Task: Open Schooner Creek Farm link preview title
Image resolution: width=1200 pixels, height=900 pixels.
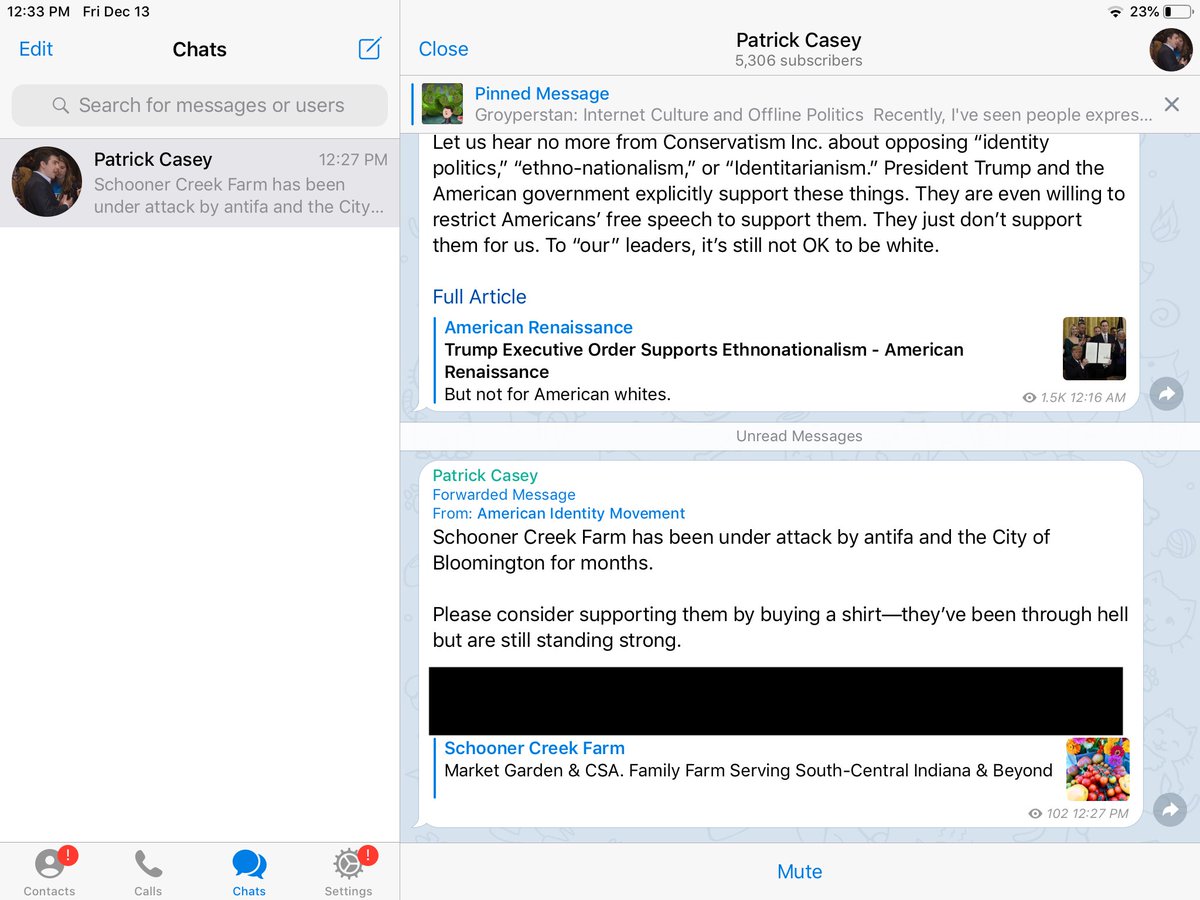Action: tap(534, 748)
